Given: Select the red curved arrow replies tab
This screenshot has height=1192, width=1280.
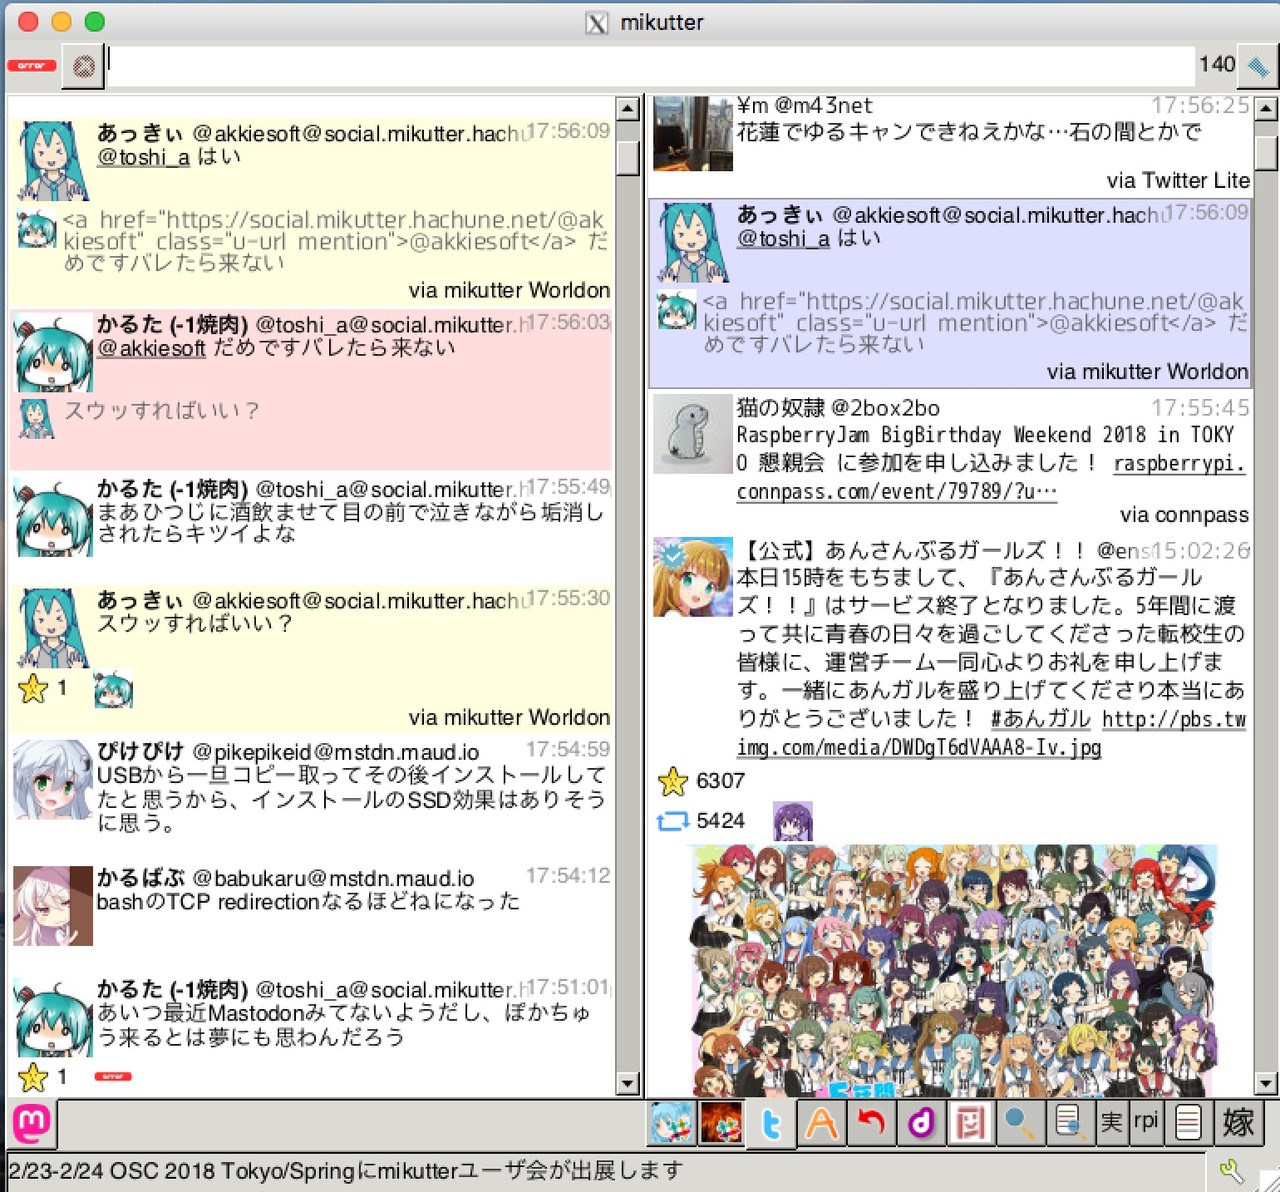Looking at the screenshot, I should tap(871, 1123).
